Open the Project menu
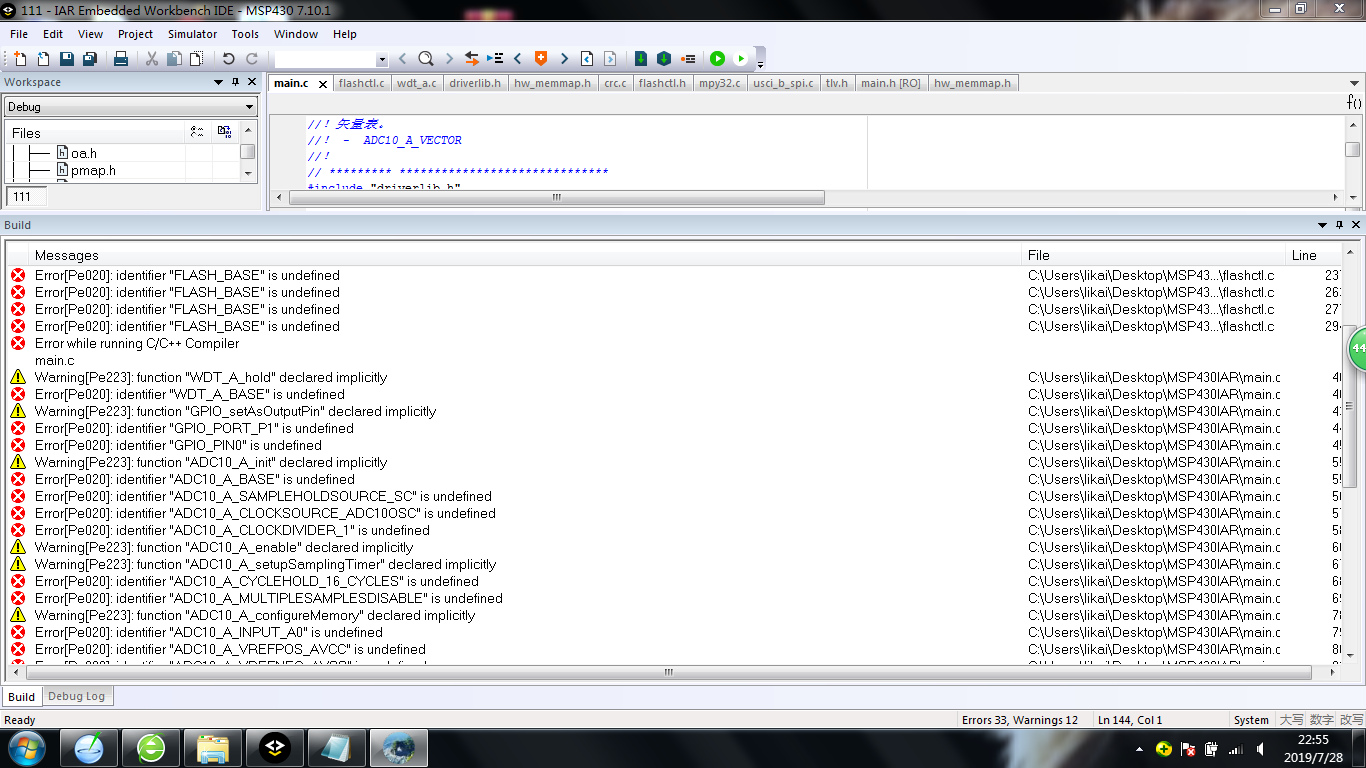Viewport: 1366px width, 768px height. (135, 34)
